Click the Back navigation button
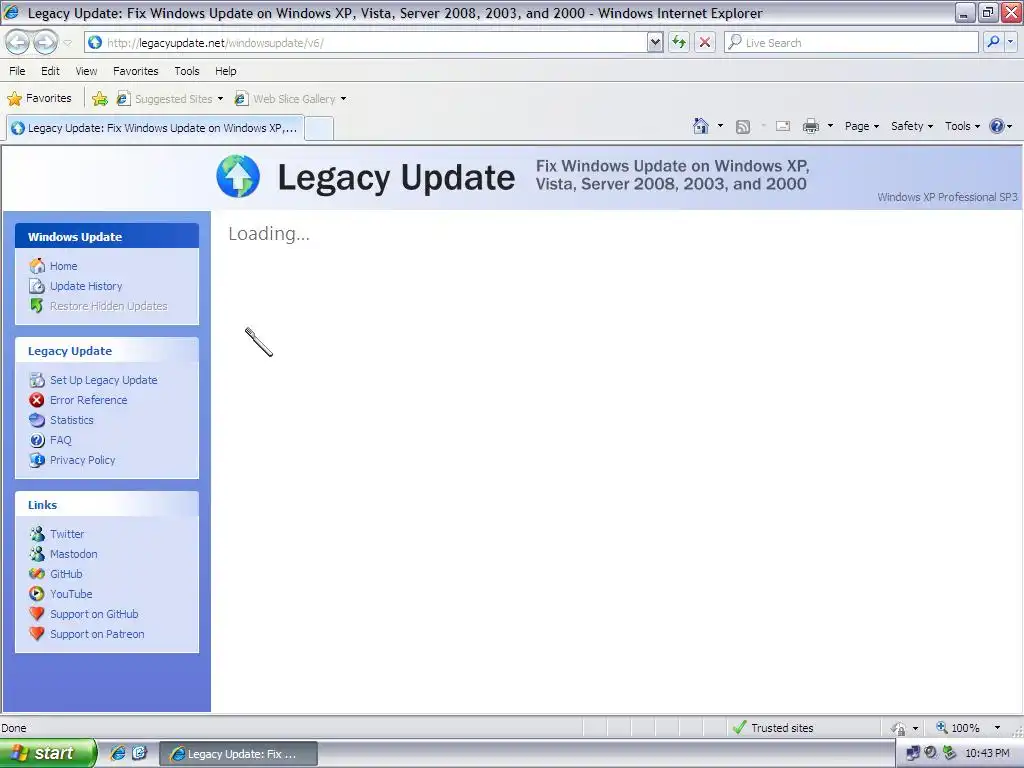 point(18,42)
